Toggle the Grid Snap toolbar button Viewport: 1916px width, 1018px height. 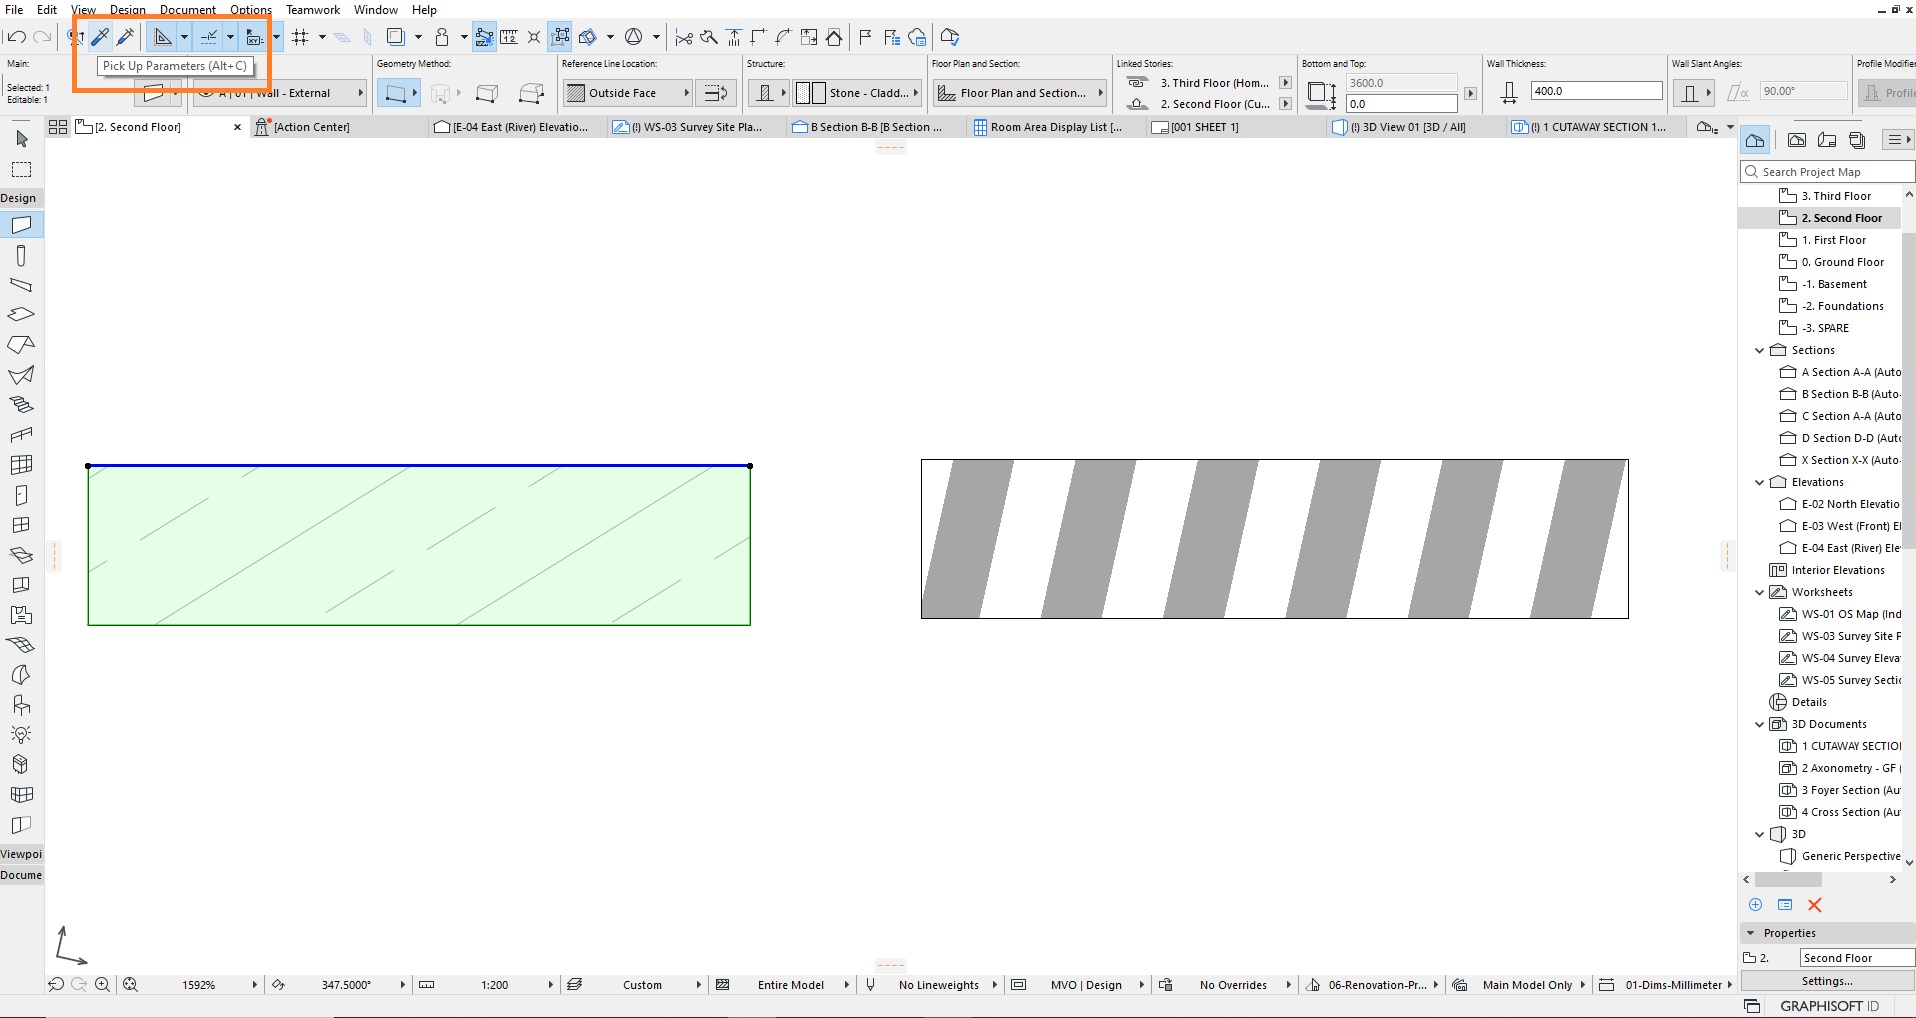click(300, 37)
